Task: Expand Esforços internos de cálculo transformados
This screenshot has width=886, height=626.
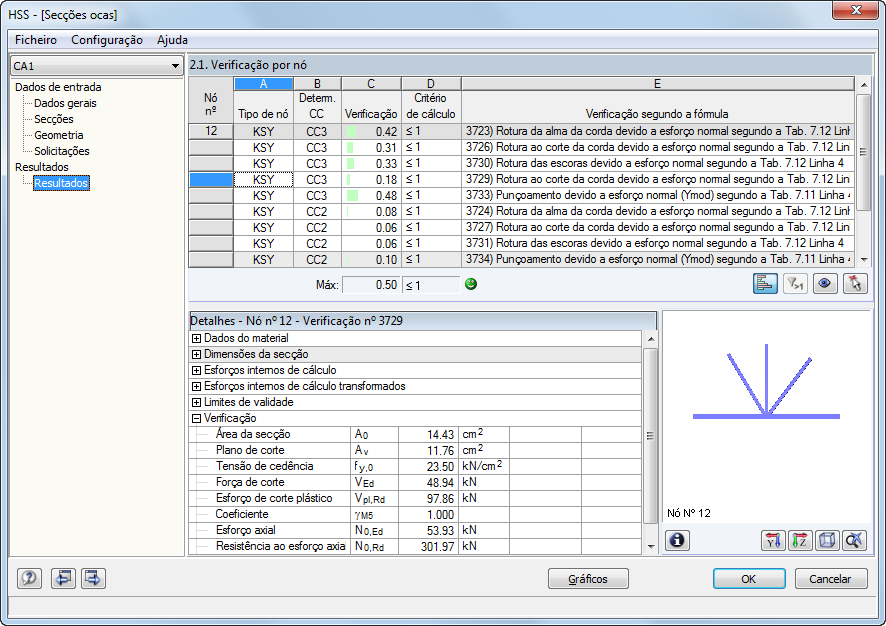Action: click(196, 386)
